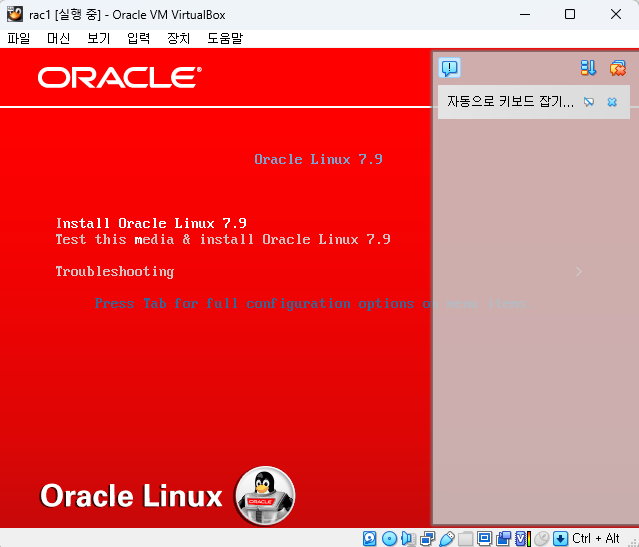Dismiss the 자동으로 키보드 잡기 notification
This screenshot has height=547, width=639.
coord(612,102)
